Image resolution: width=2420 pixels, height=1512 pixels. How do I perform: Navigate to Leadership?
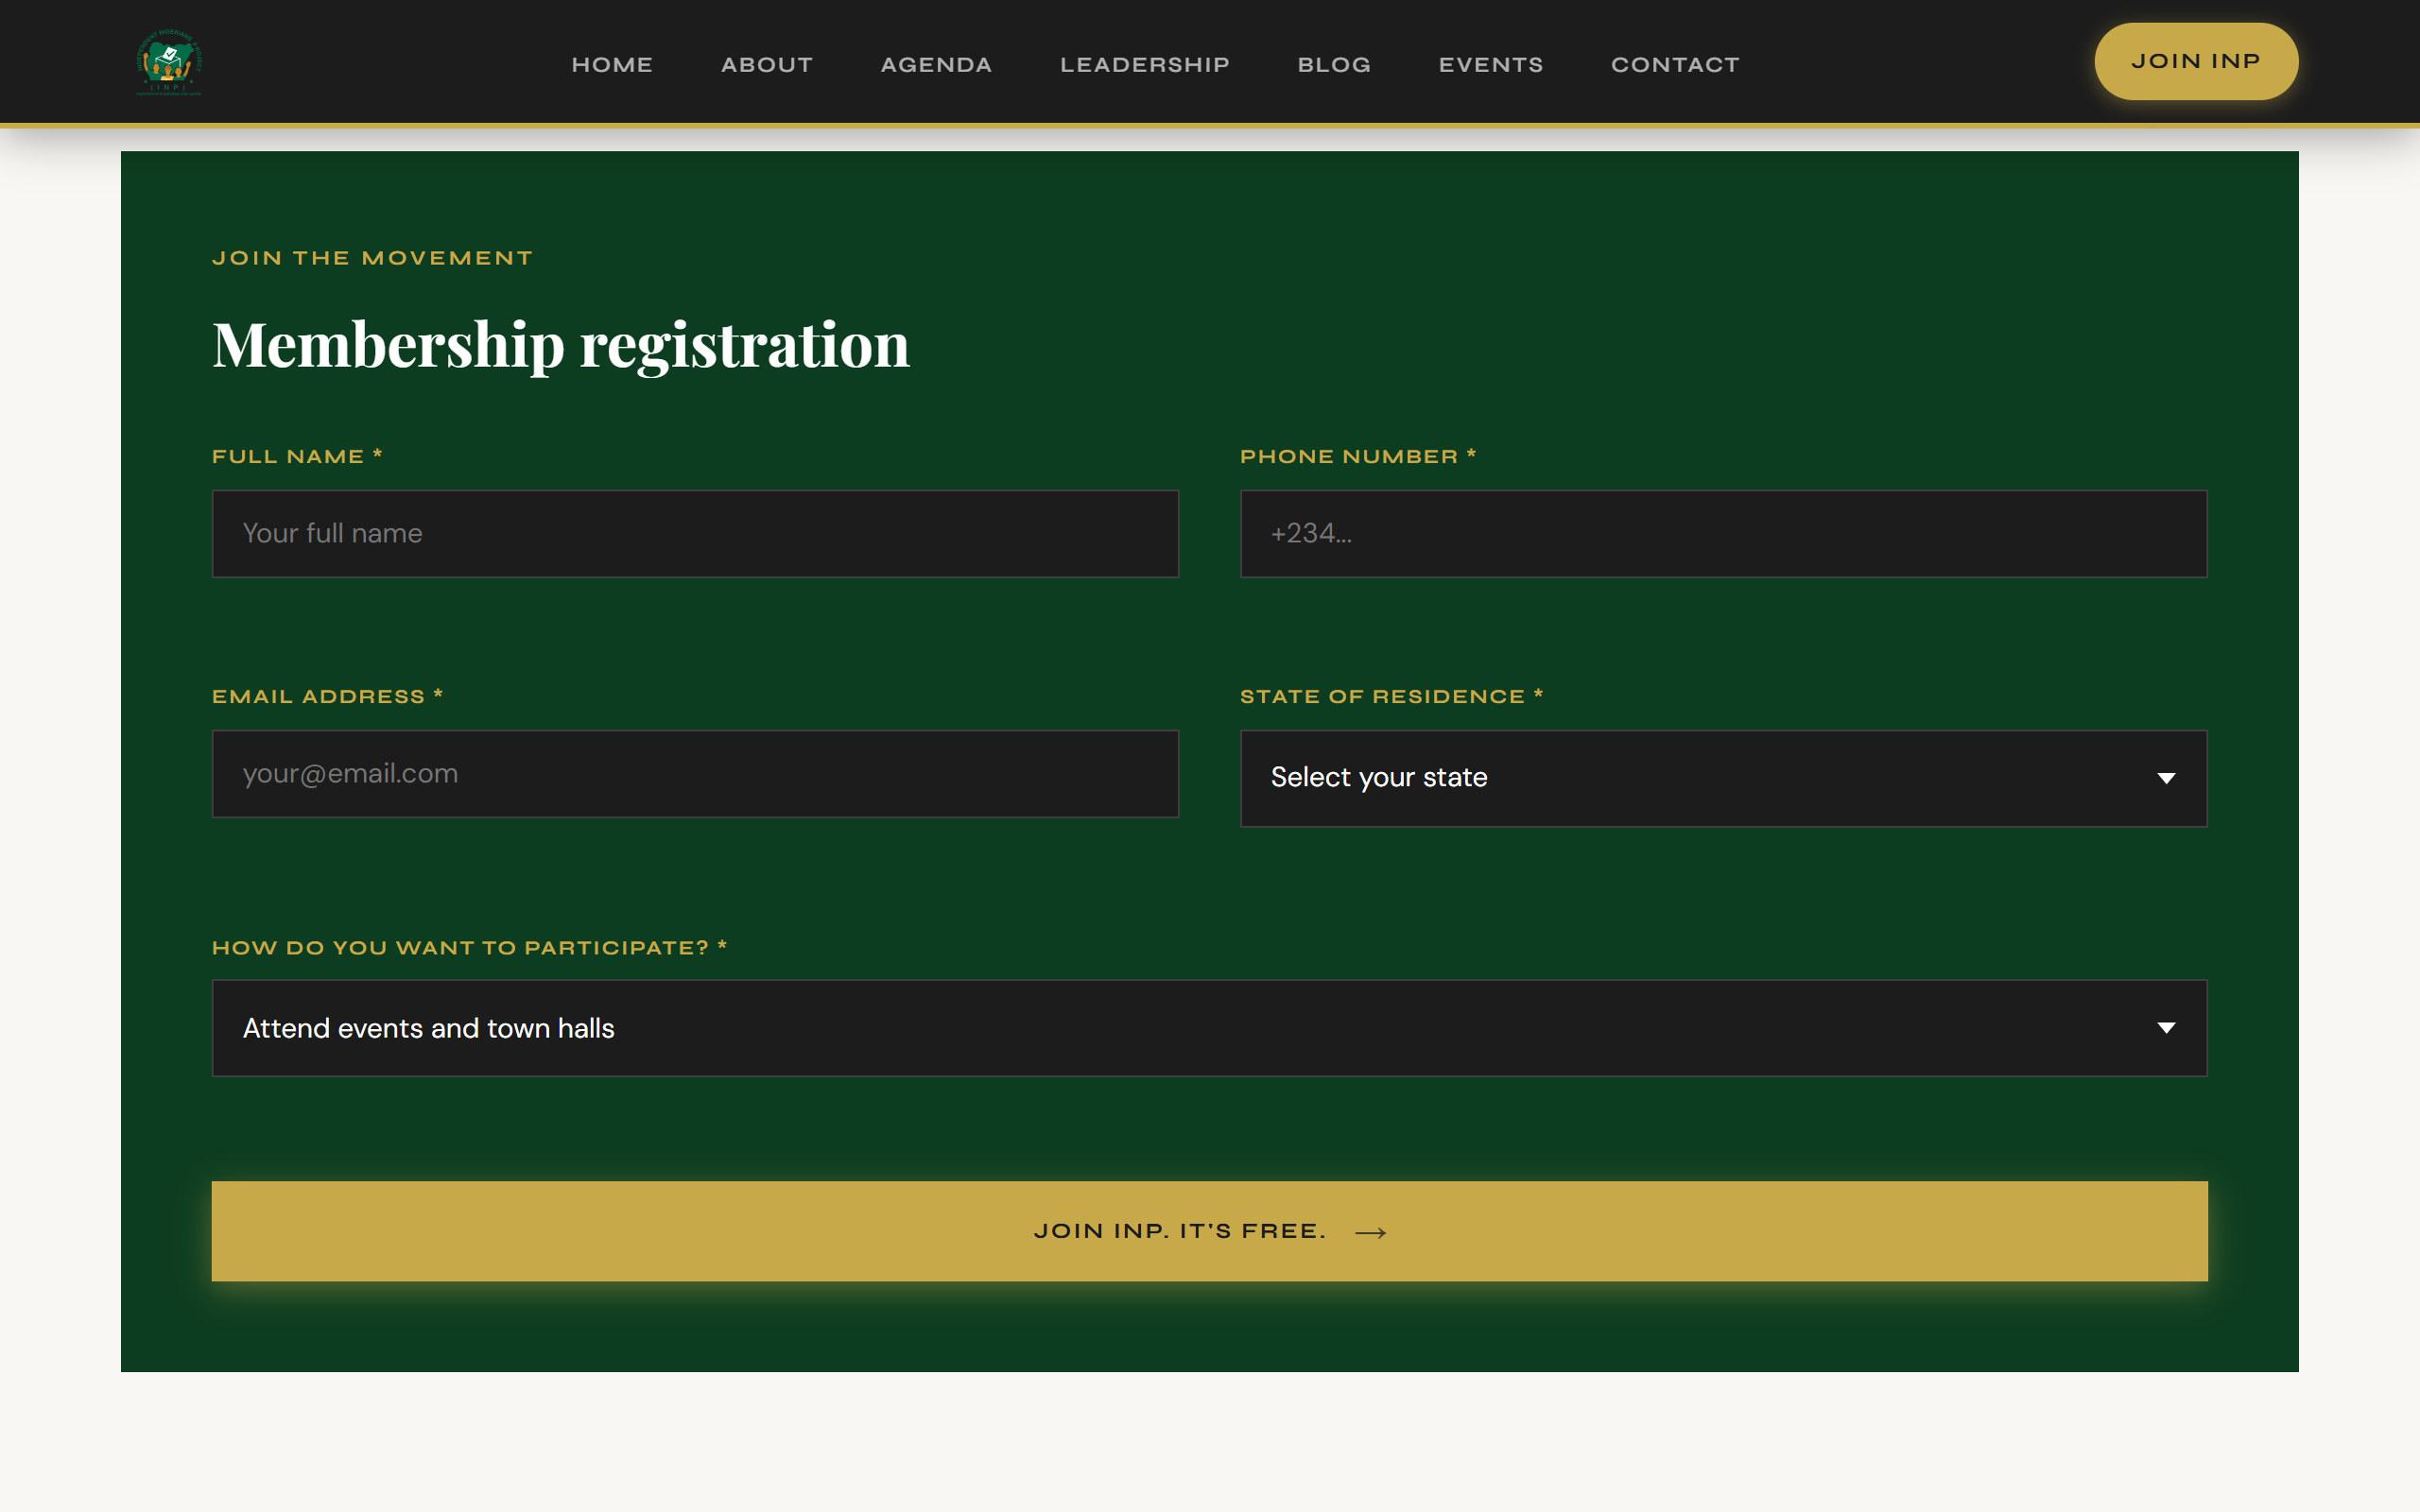click(1145, 65)
